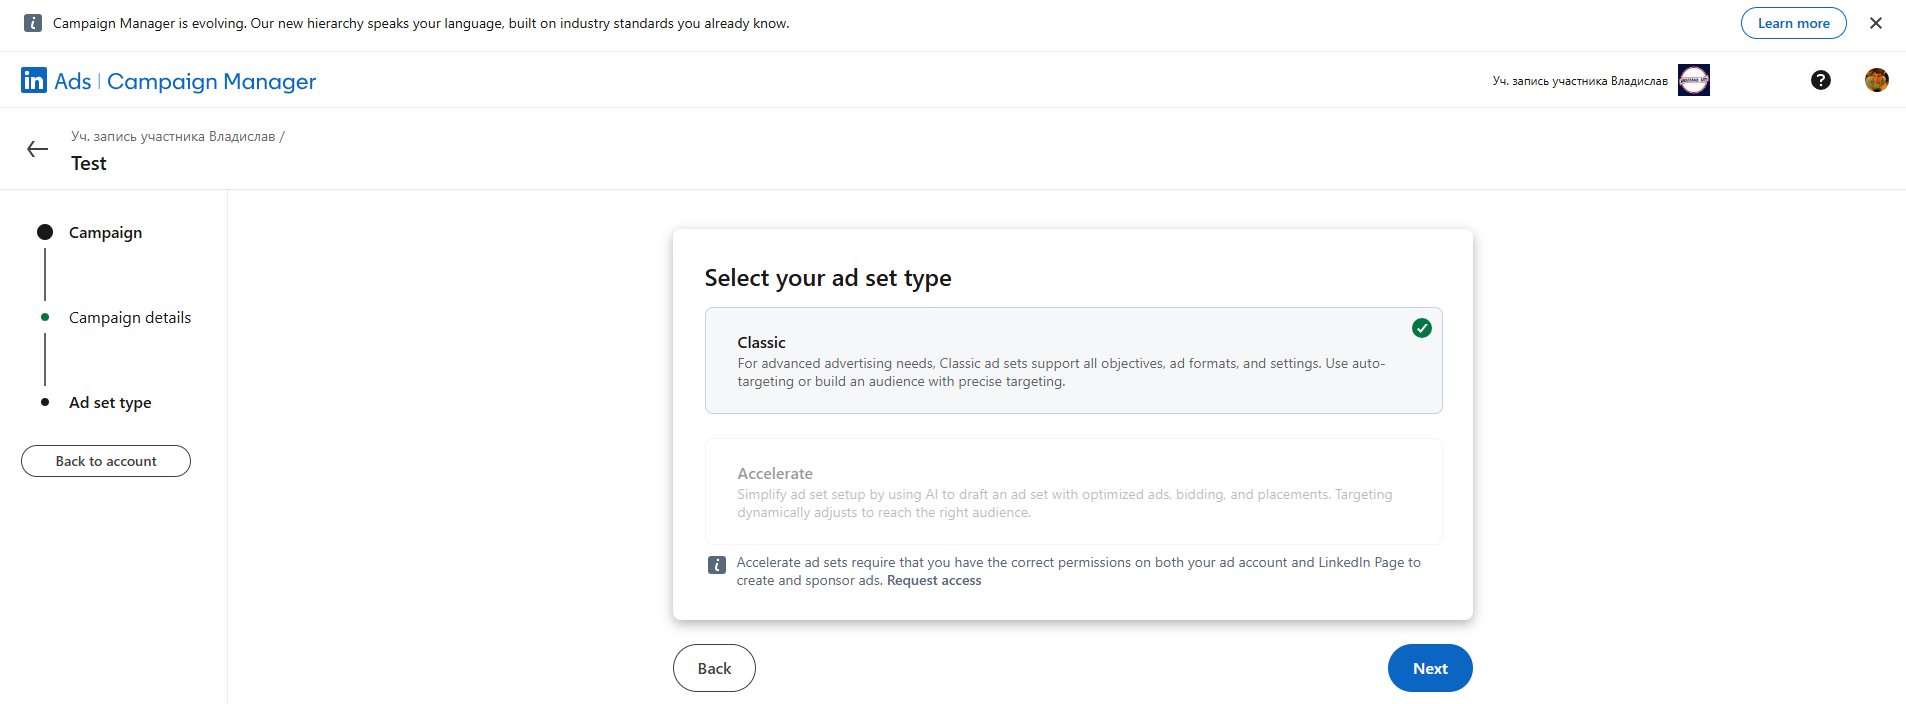Open the Уч. запись участника Владислав breadcrumb
The height and width of the screenshot is (704, 1906).
tap(173, 137)
